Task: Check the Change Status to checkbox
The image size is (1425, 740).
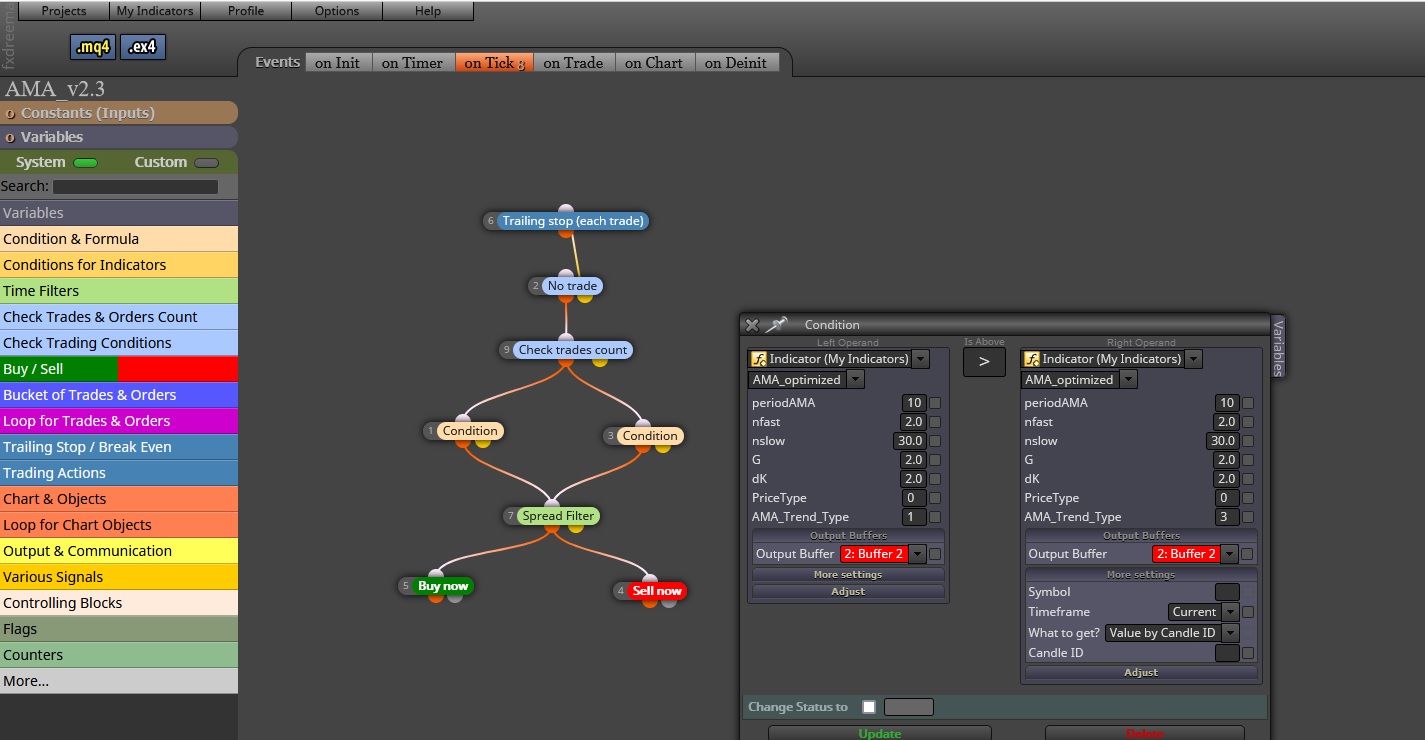Action: (869, 707)
